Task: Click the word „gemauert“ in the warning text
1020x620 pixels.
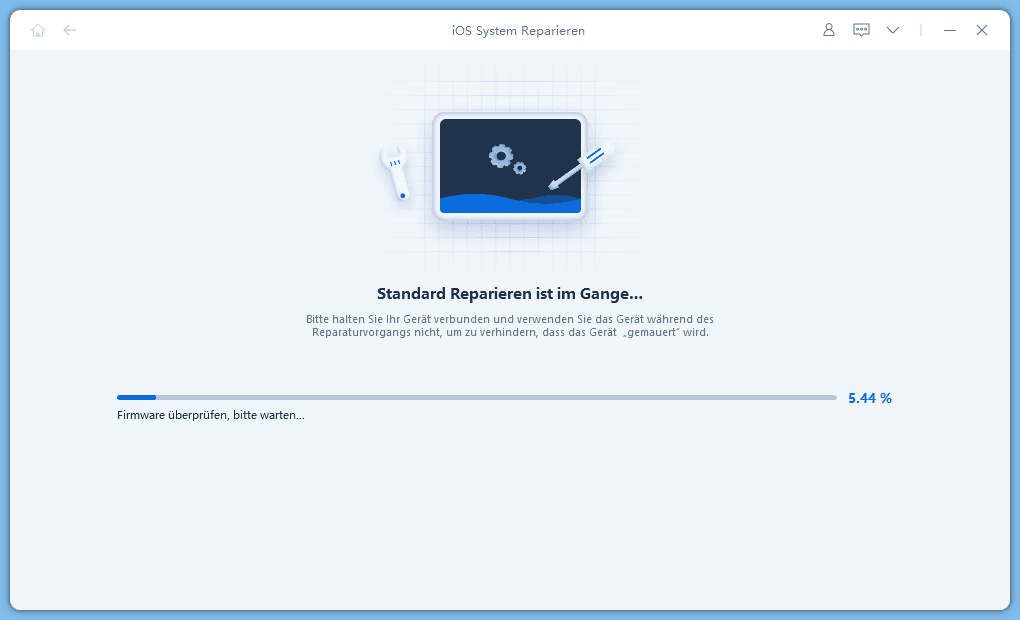Action: pyautogui.click(x=653, y=332)
